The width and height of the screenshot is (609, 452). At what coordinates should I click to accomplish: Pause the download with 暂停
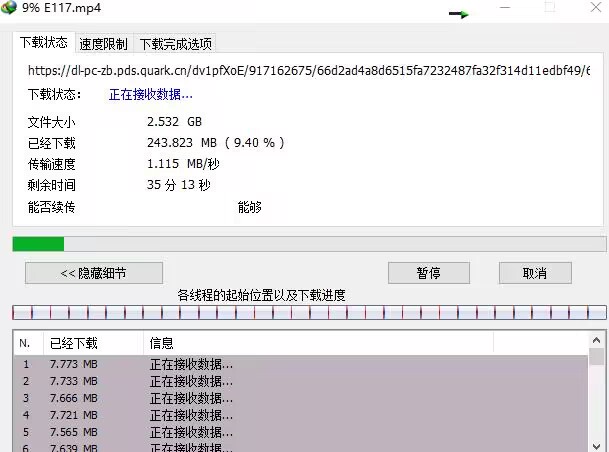[x=429, y=273]
